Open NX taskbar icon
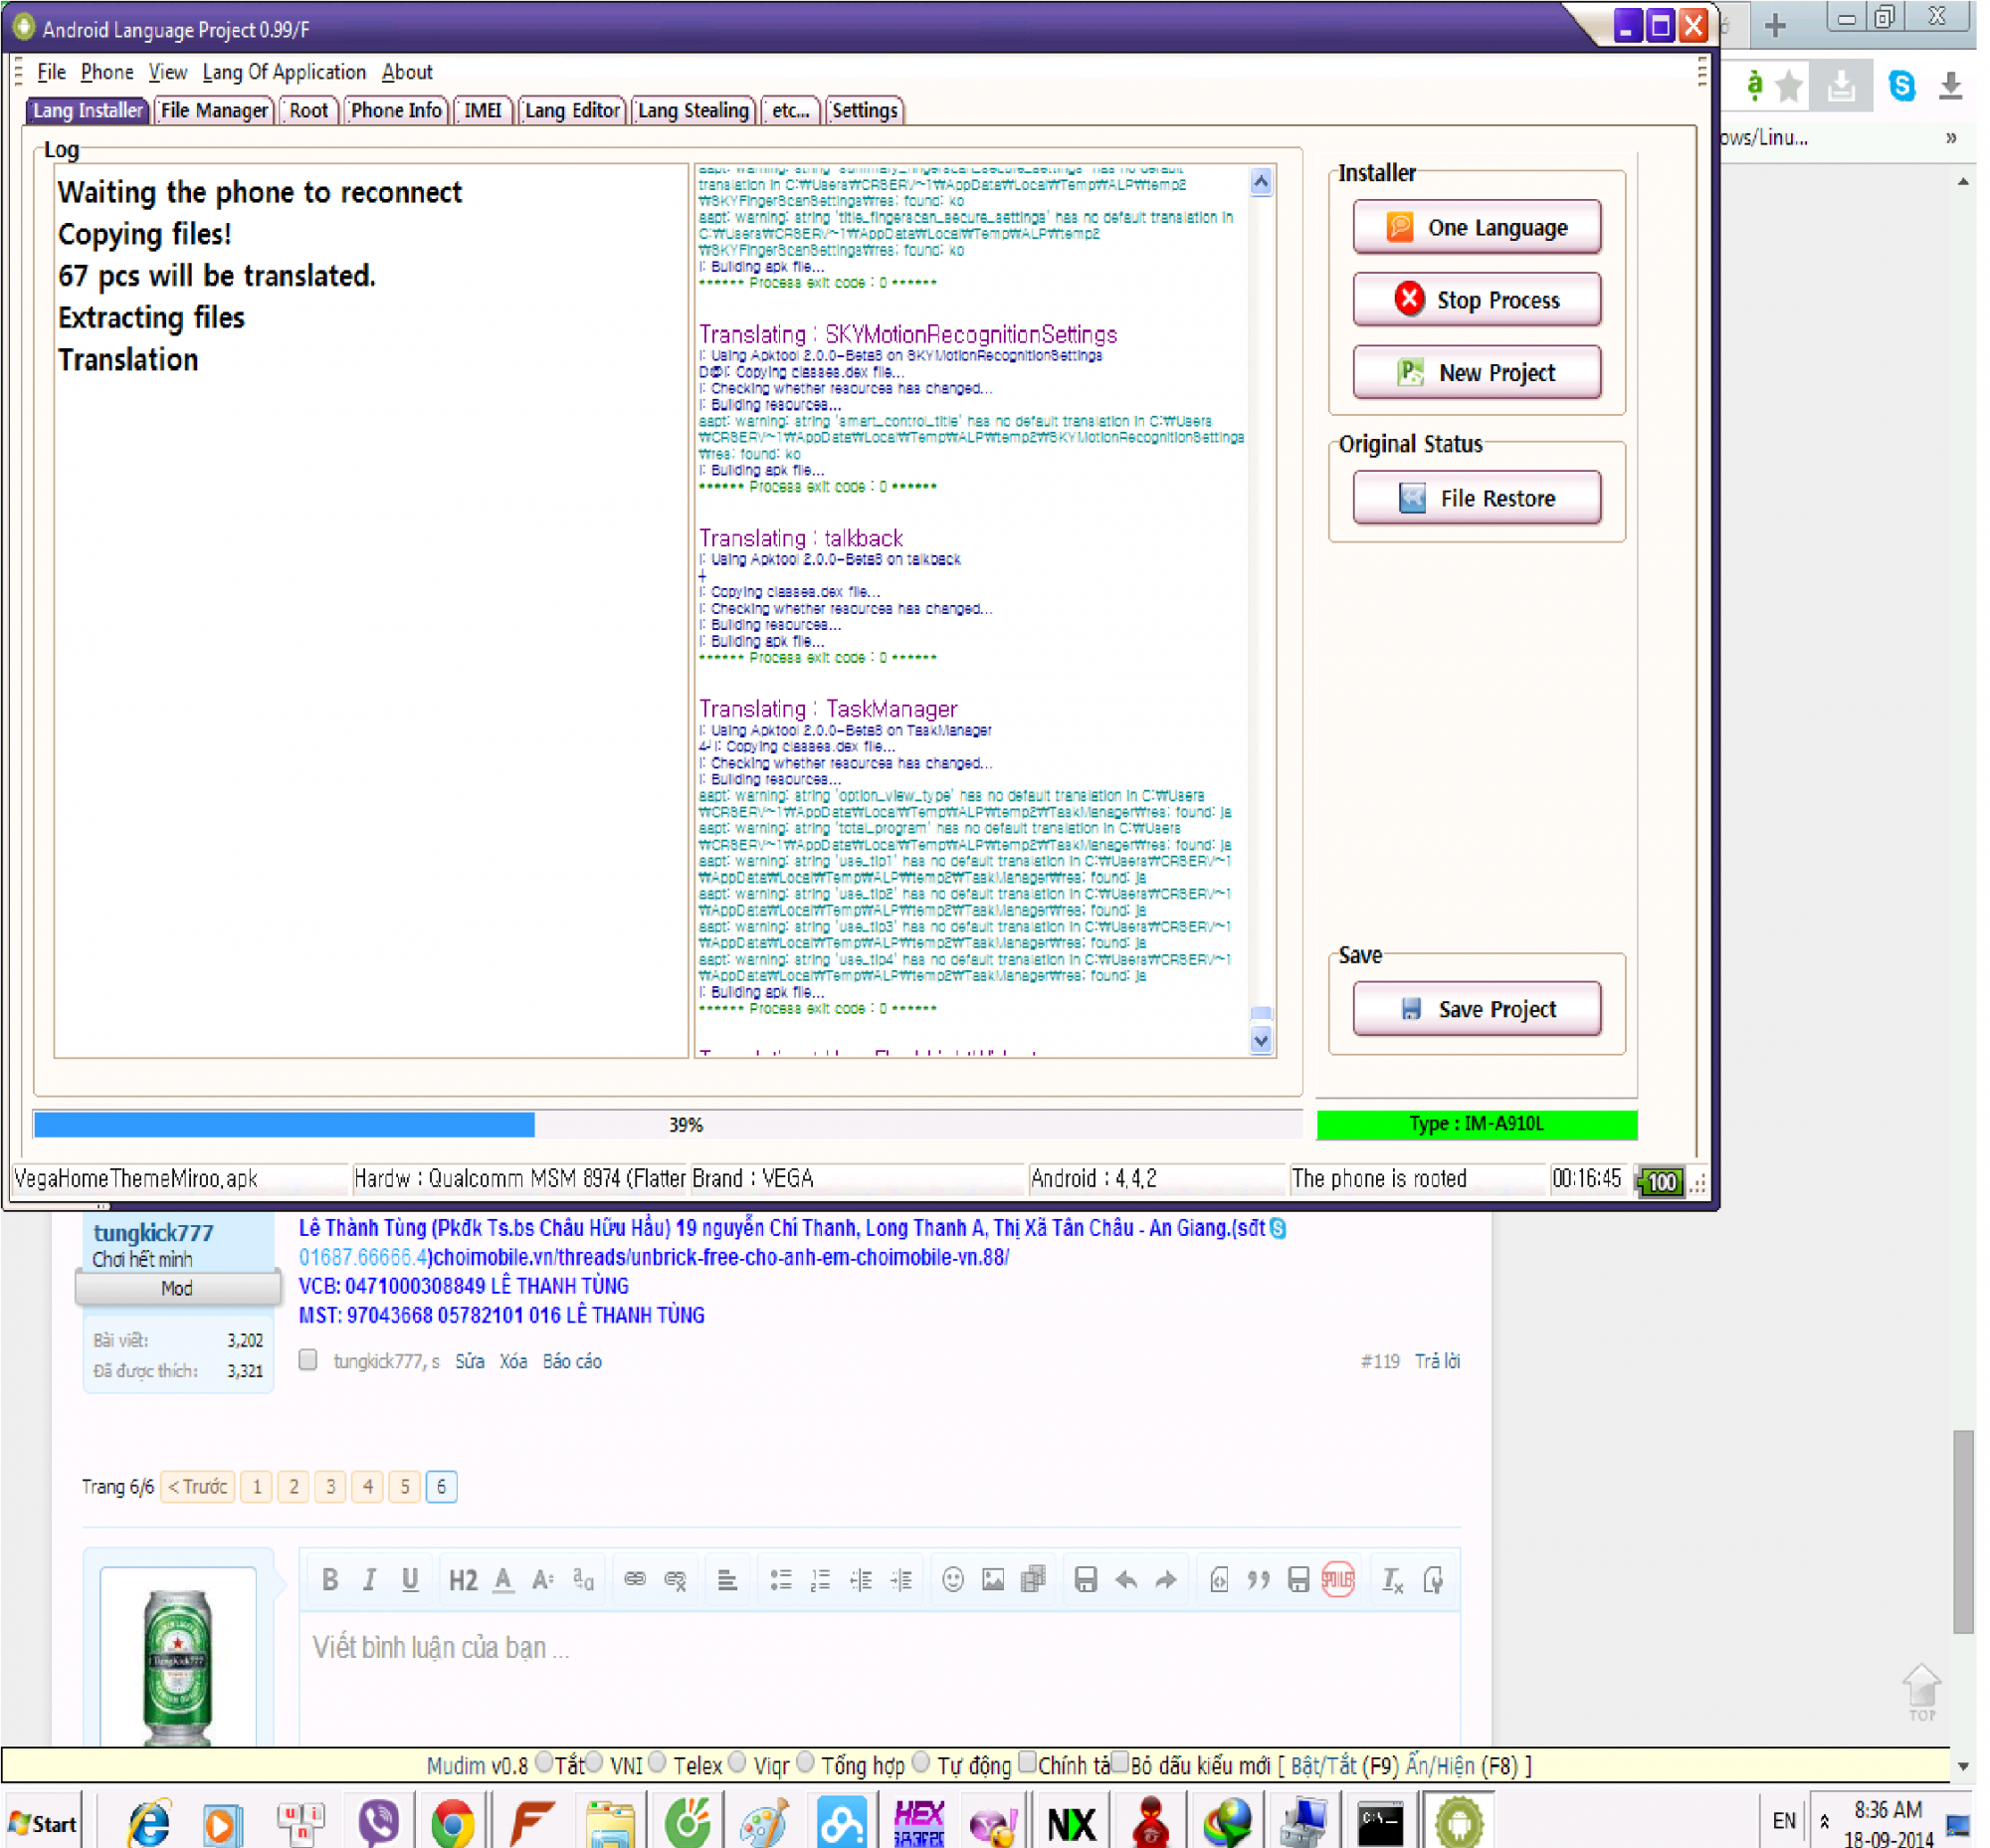 [1070, 1824]
